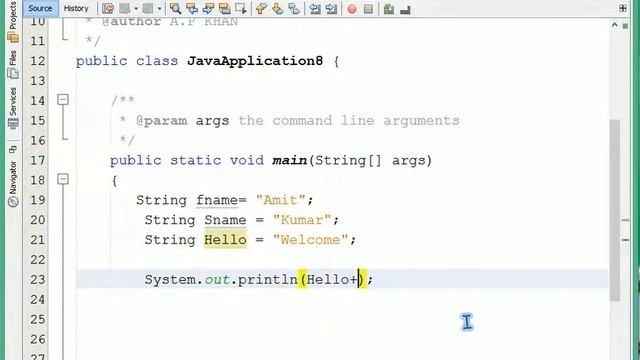The height and width of the screenshot is (360, 640).
Task: Switch to the Source tab
Action: click(40, 8)
